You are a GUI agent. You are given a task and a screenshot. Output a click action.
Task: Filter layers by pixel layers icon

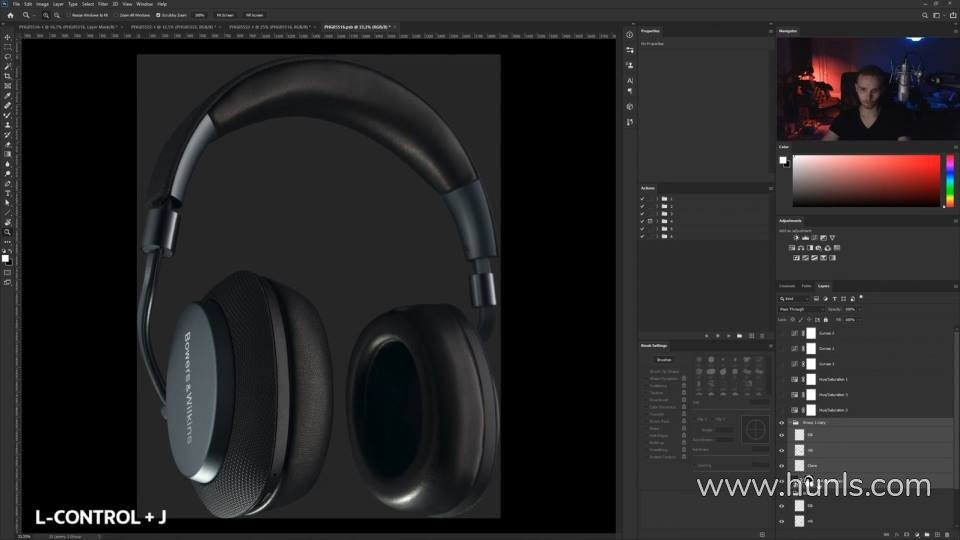pos(816,299)
